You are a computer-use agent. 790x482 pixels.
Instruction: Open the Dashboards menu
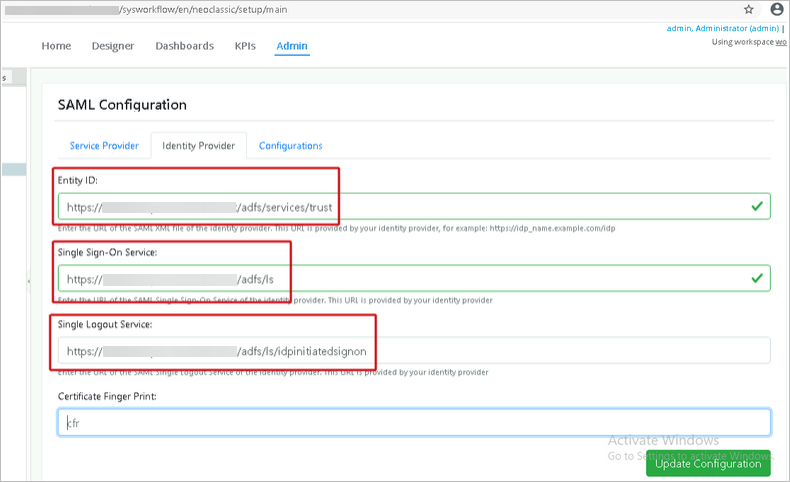tap(184, 46)
